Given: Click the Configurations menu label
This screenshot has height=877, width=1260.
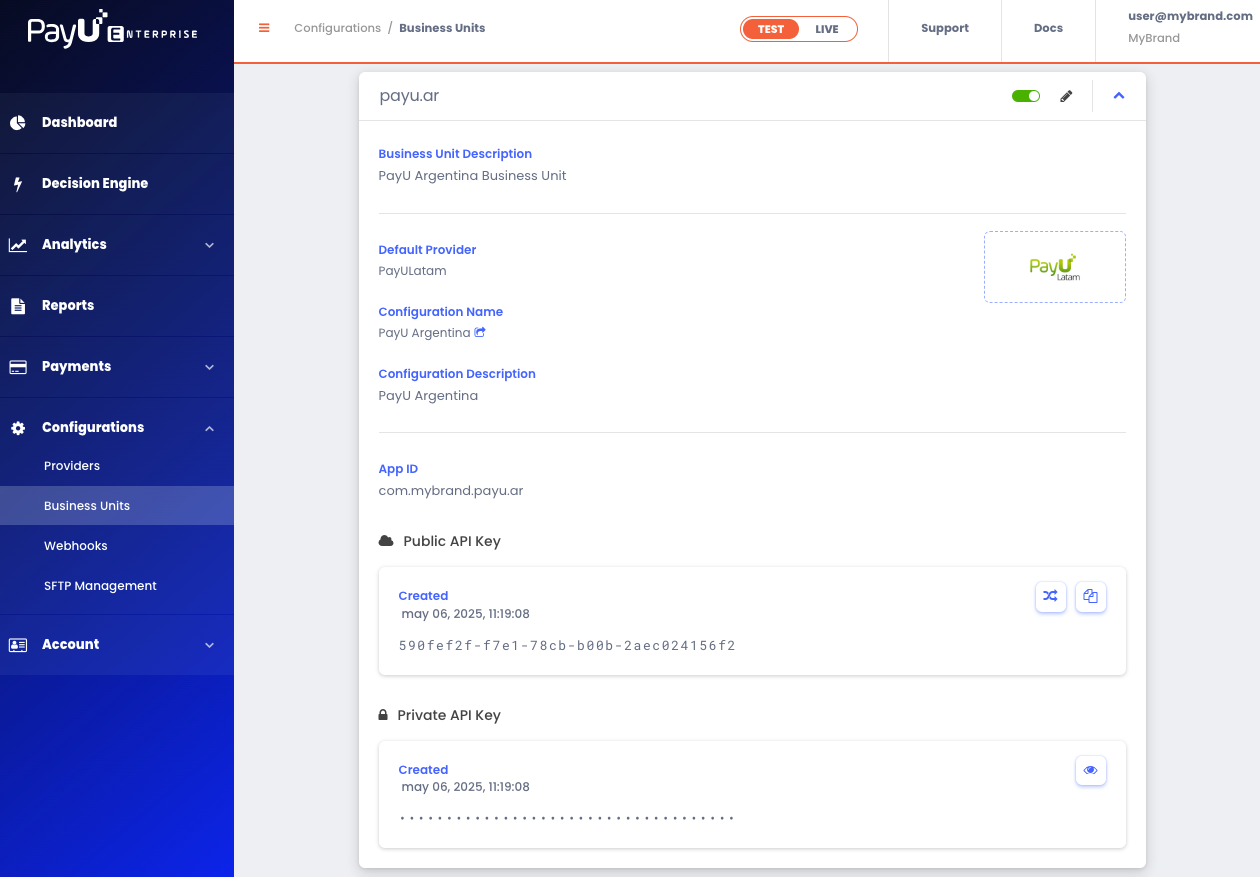Looking at the screenshot, I should [x=93, y=428].
